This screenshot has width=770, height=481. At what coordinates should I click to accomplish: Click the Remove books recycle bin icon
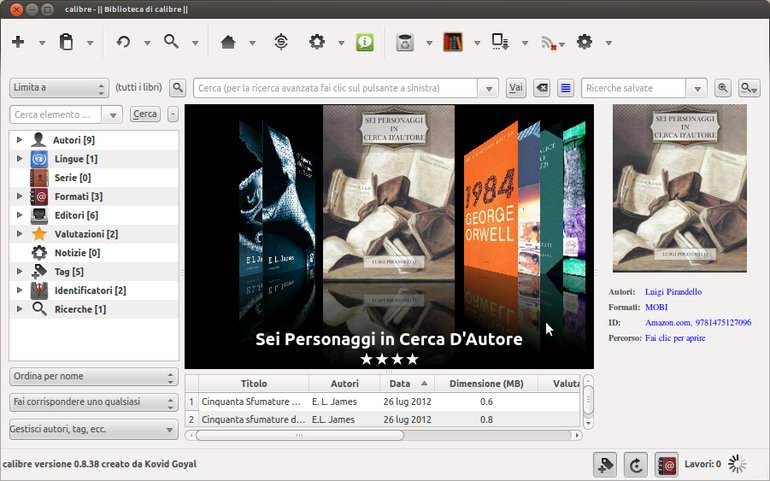click(x=405, y=42)
